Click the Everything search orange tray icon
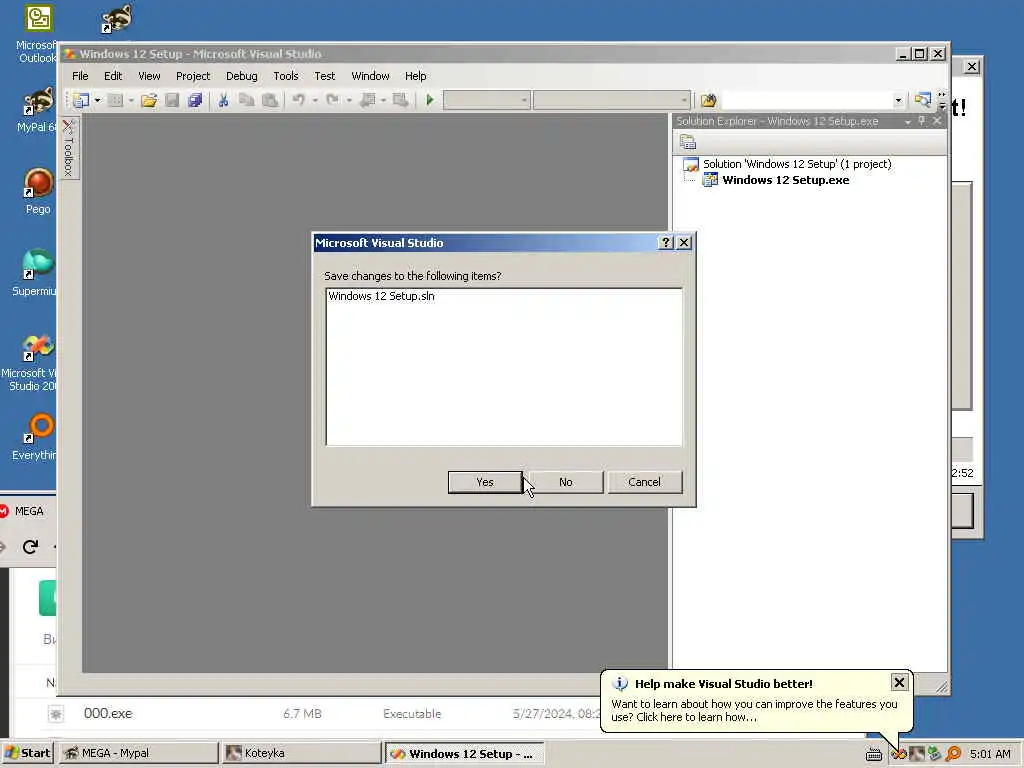 pyautogui.click(x=953, y=754)
